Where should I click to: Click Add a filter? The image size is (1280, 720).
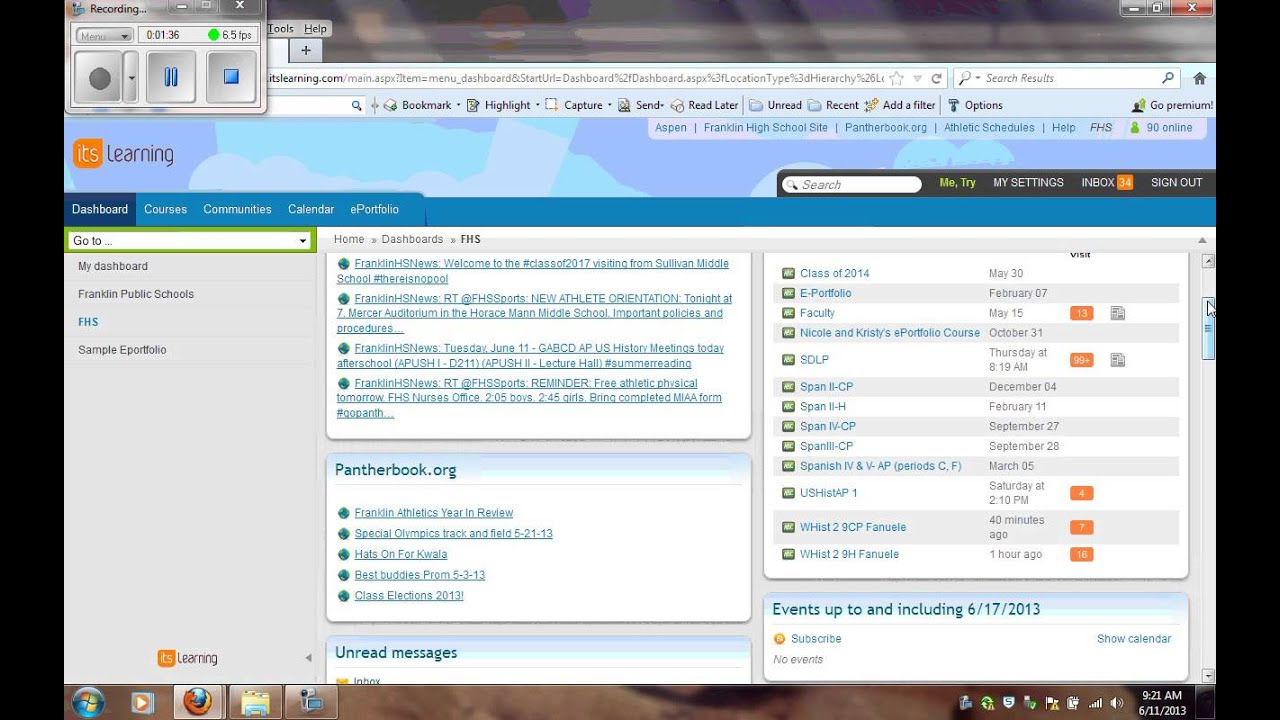(900, 105)
